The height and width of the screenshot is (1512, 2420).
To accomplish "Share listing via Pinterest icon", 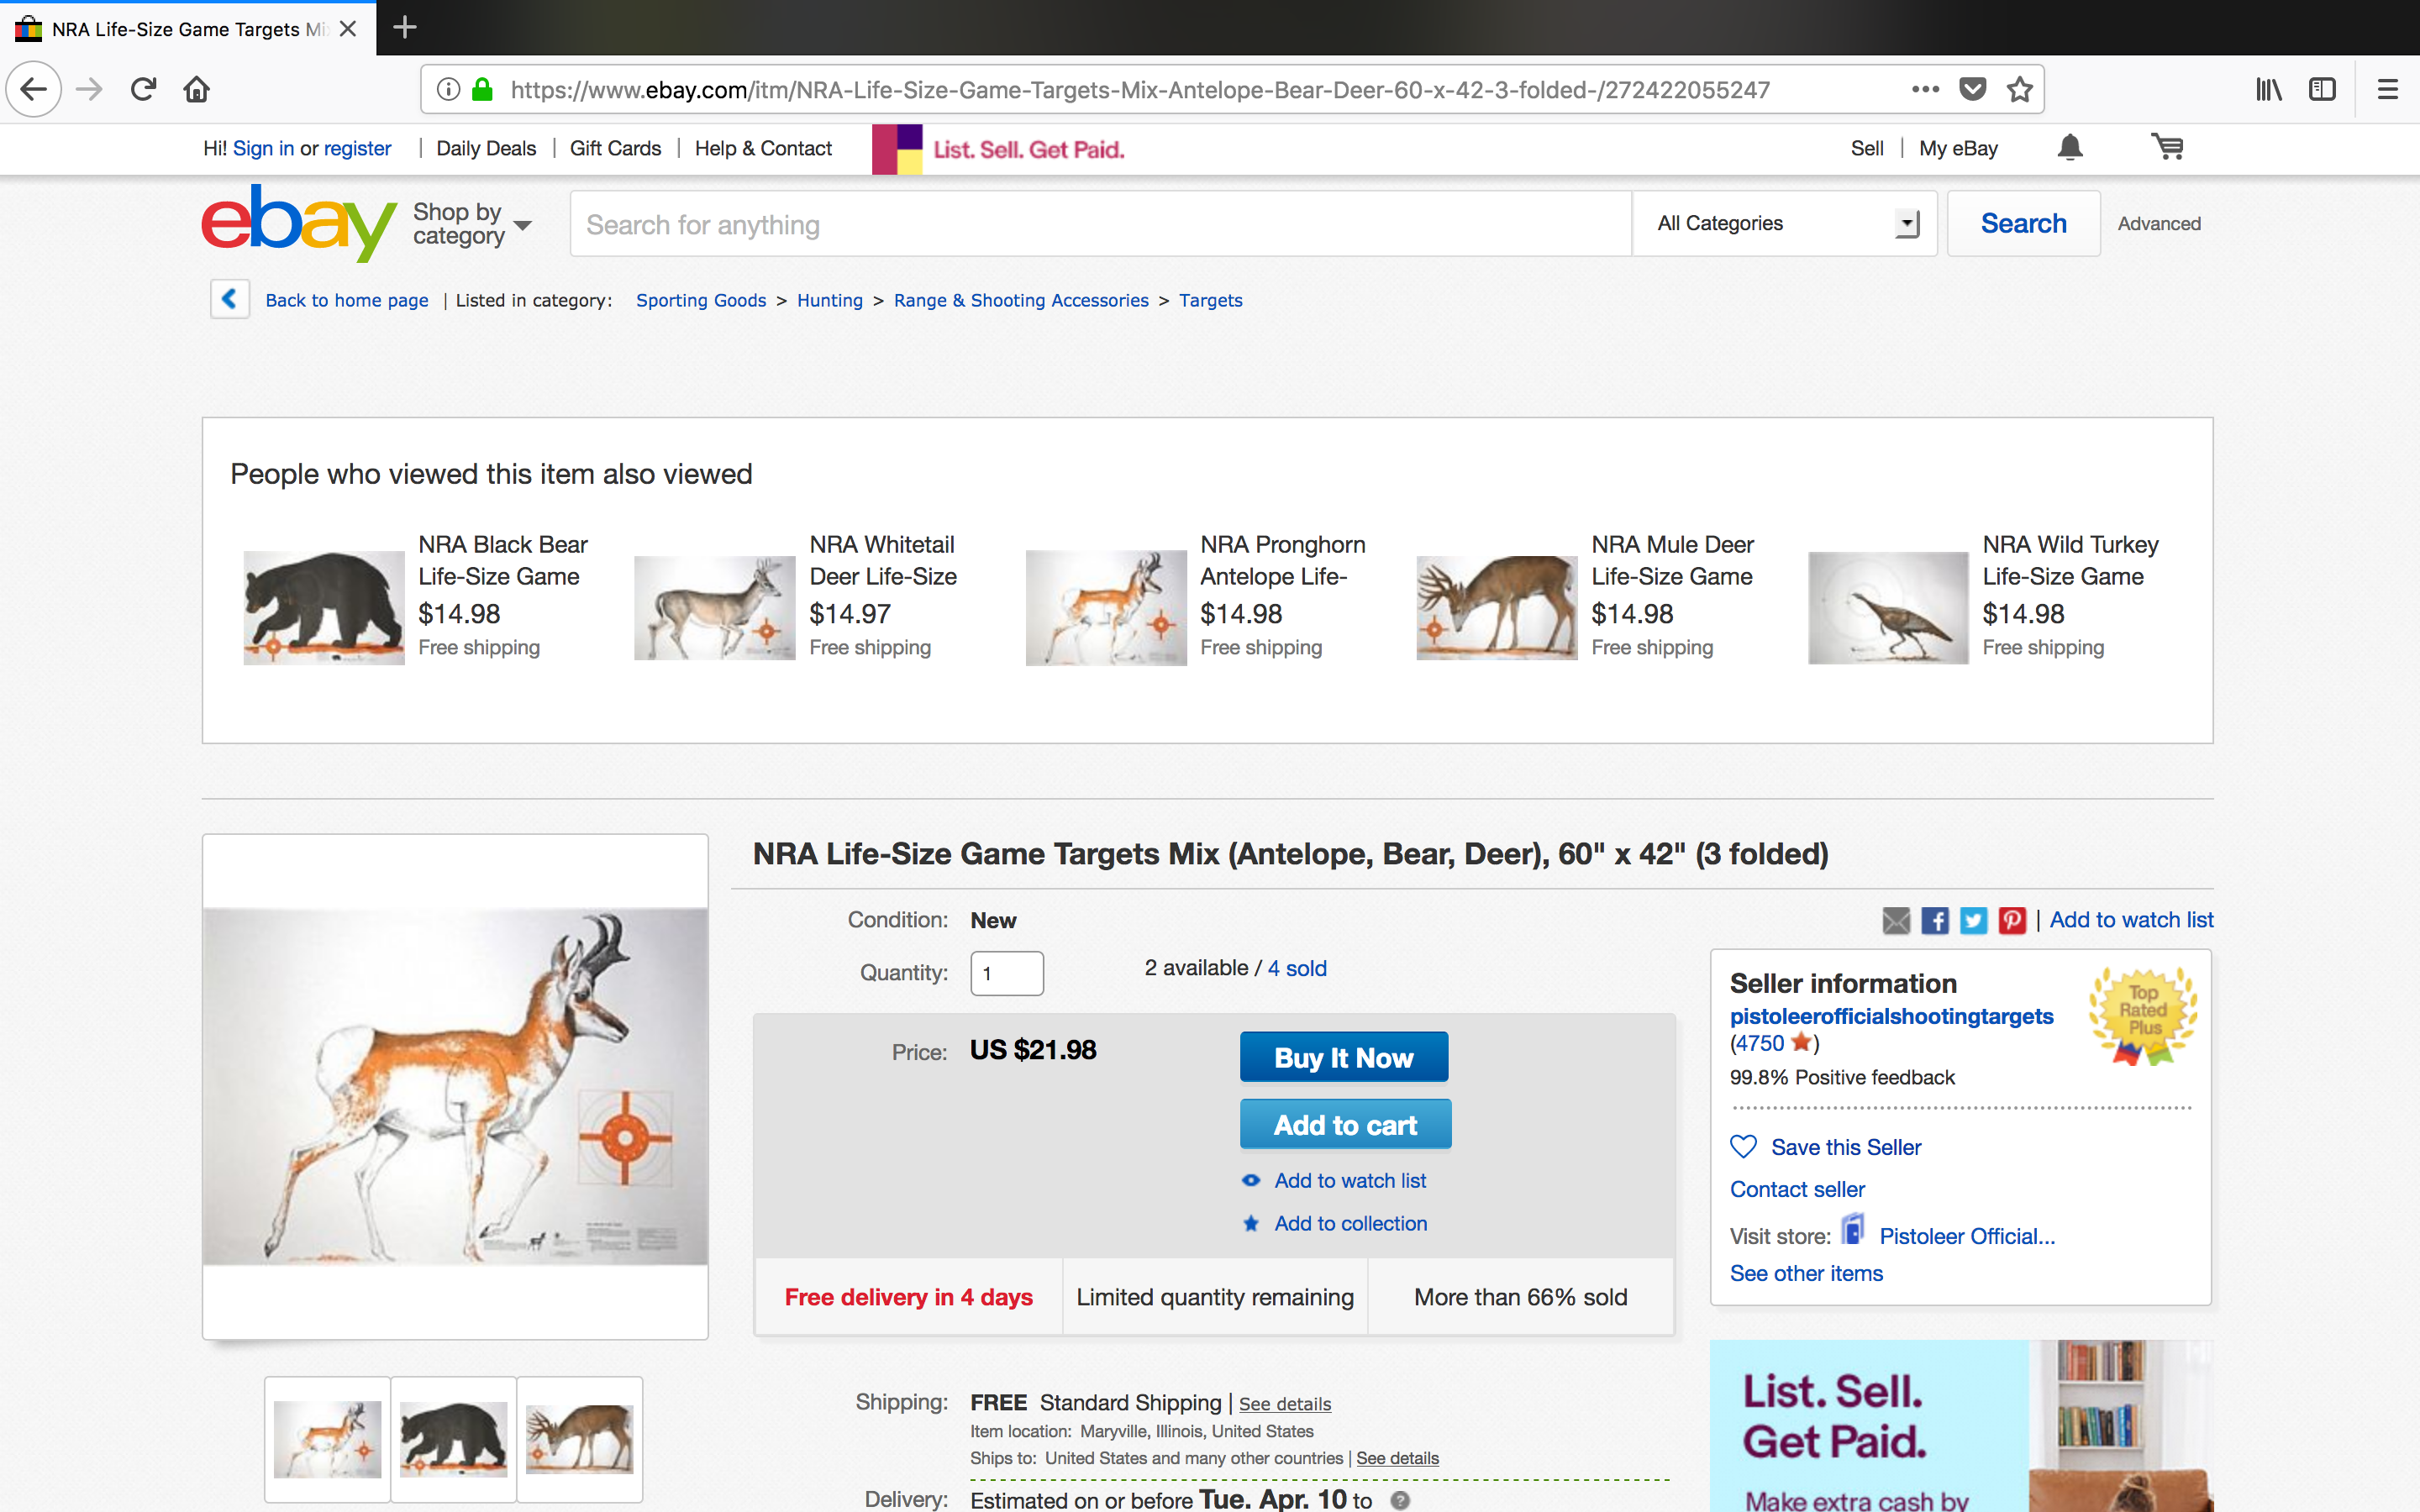I will (x=2011, y=920).
